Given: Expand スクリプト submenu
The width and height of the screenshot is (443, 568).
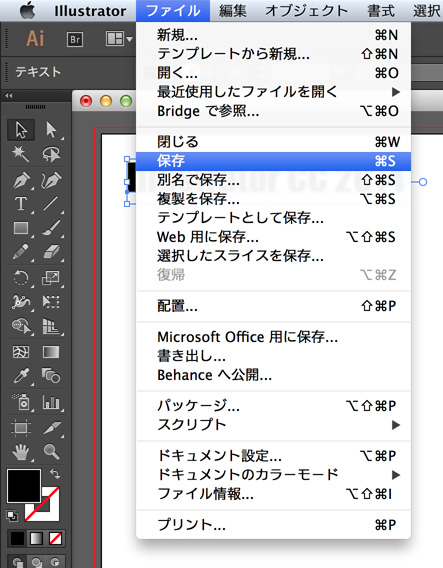Looking at the screenshot, I should (x=274, y=425).
